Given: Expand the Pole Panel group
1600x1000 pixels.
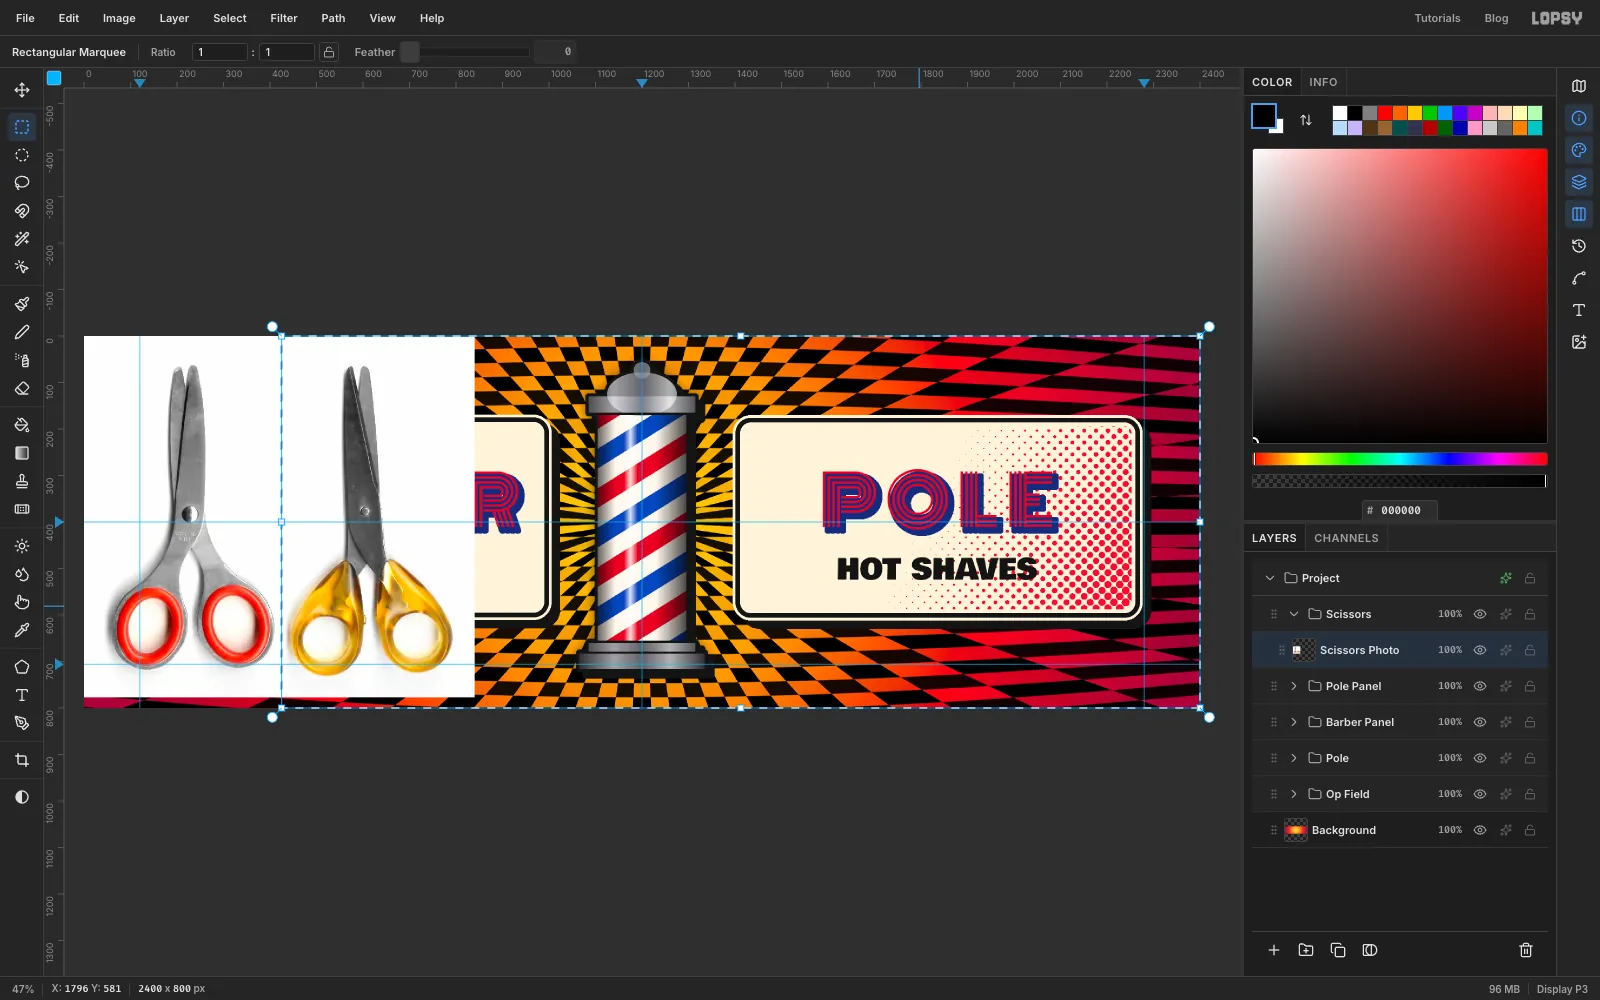Looking at the screenshot, I should pyautogui.click(x=1294, y=686).
